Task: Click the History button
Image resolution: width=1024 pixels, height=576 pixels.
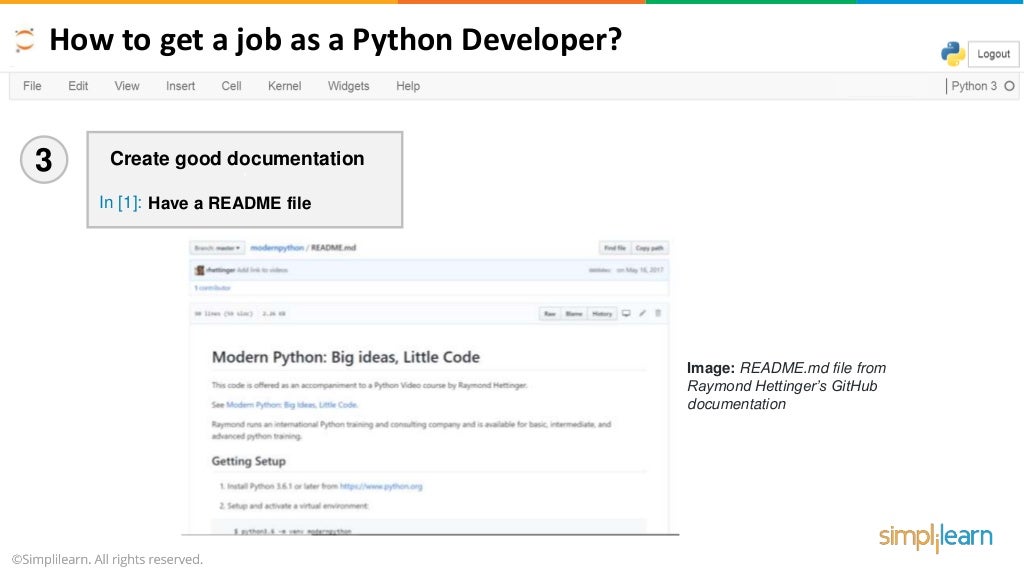Action: pos(602,314)
